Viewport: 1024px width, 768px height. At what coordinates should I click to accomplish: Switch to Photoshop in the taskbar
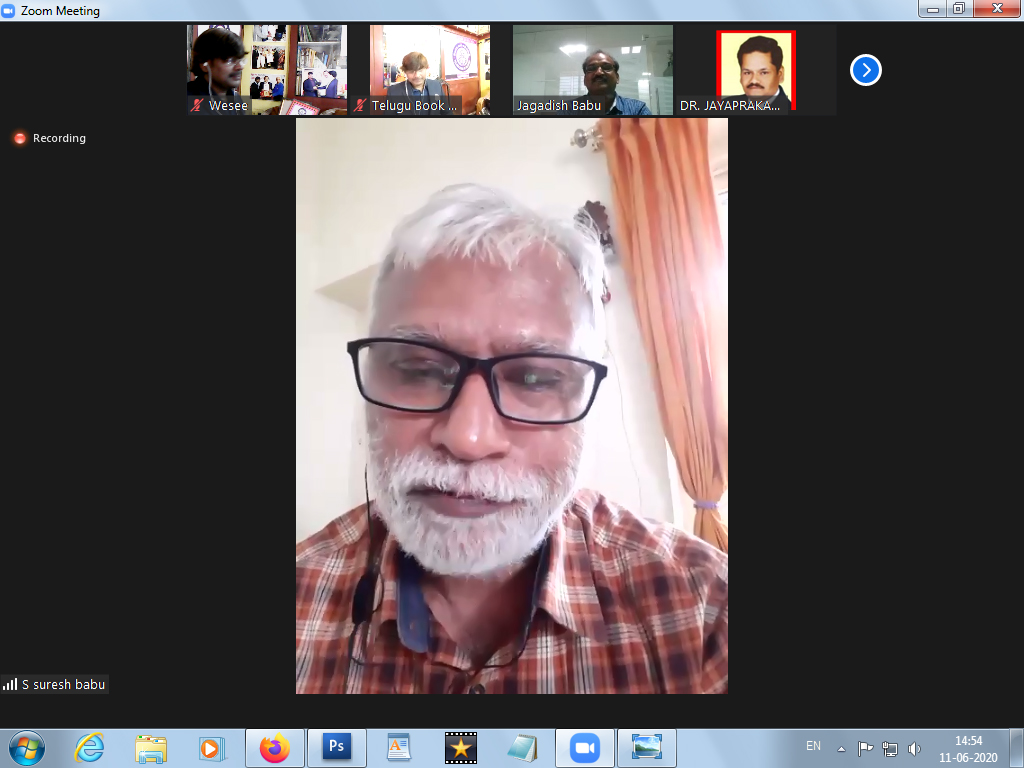click(336, 747)
